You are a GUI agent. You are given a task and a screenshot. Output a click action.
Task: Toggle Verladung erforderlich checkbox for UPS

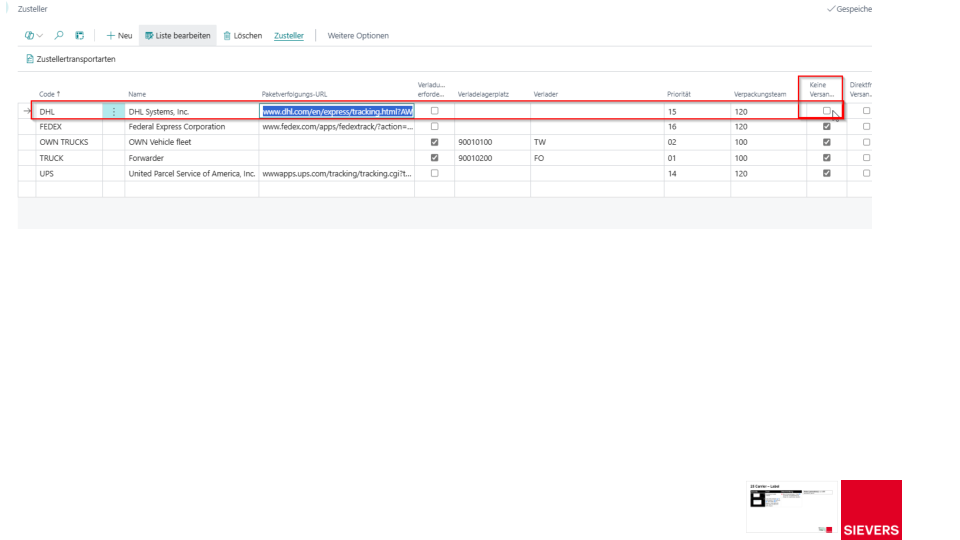click(x=435, y=173)
